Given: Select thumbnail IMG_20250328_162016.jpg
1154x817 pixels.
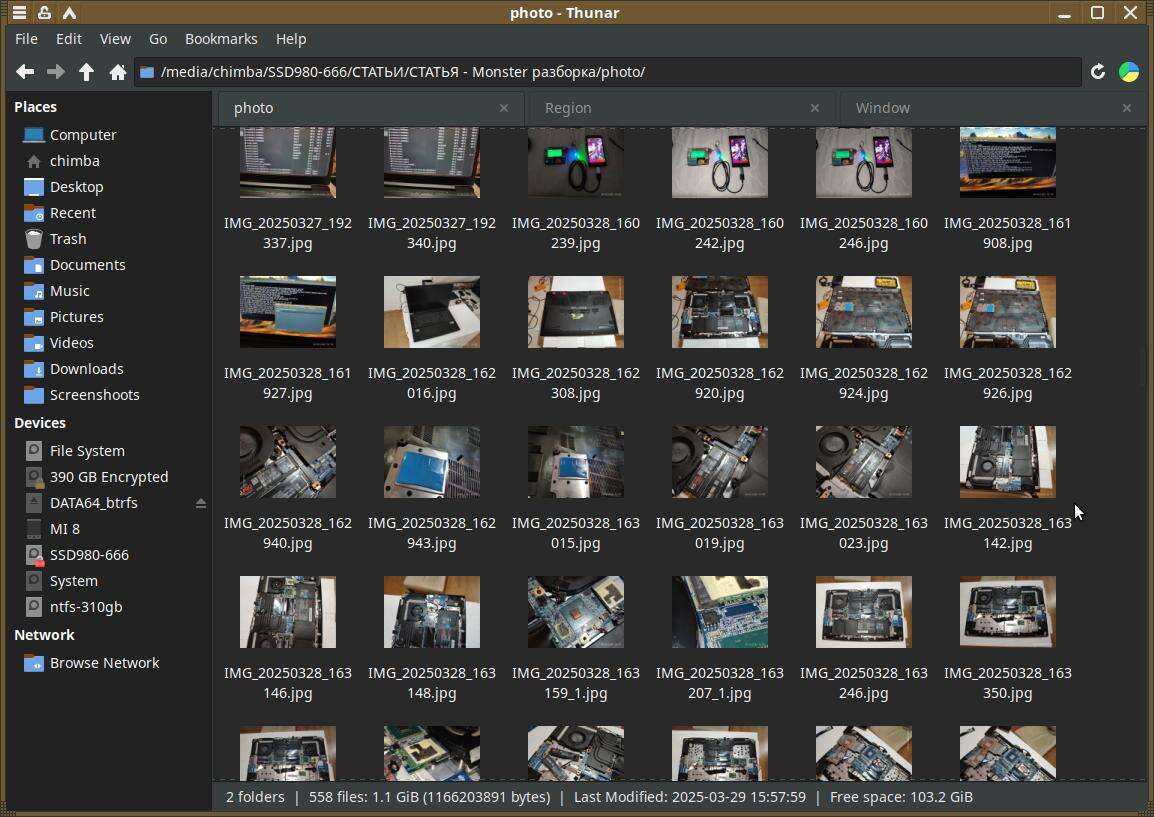Looking at the screenshot, I should tap(431, 313).
